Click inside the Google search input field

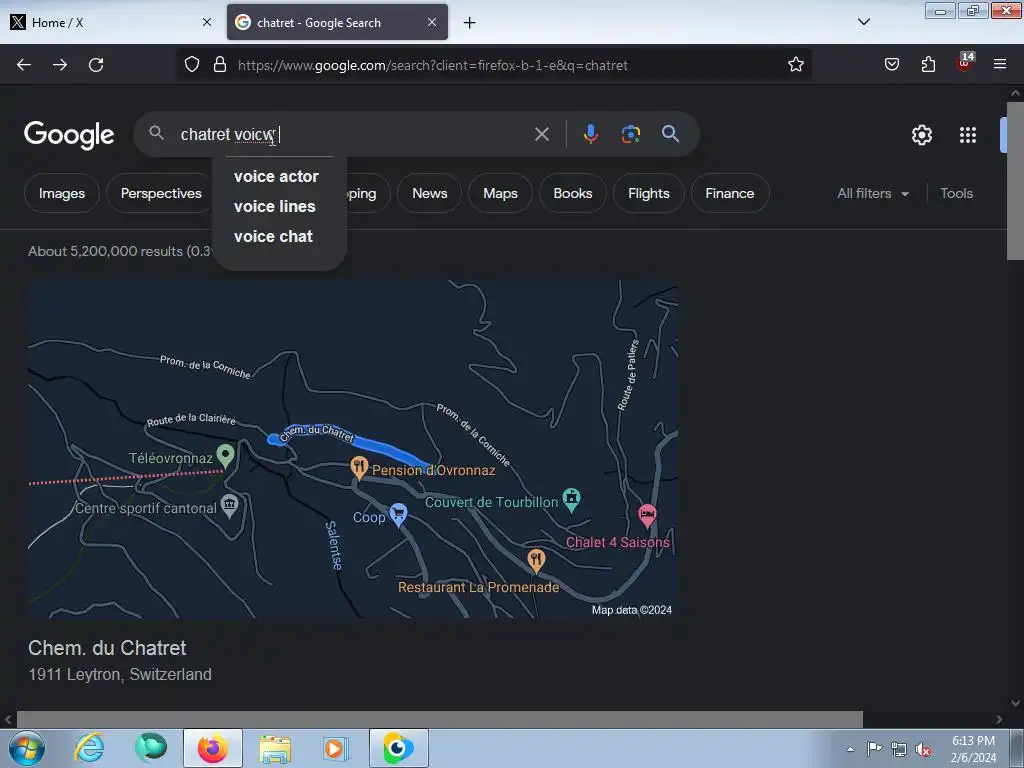click(x=353, y=135)
